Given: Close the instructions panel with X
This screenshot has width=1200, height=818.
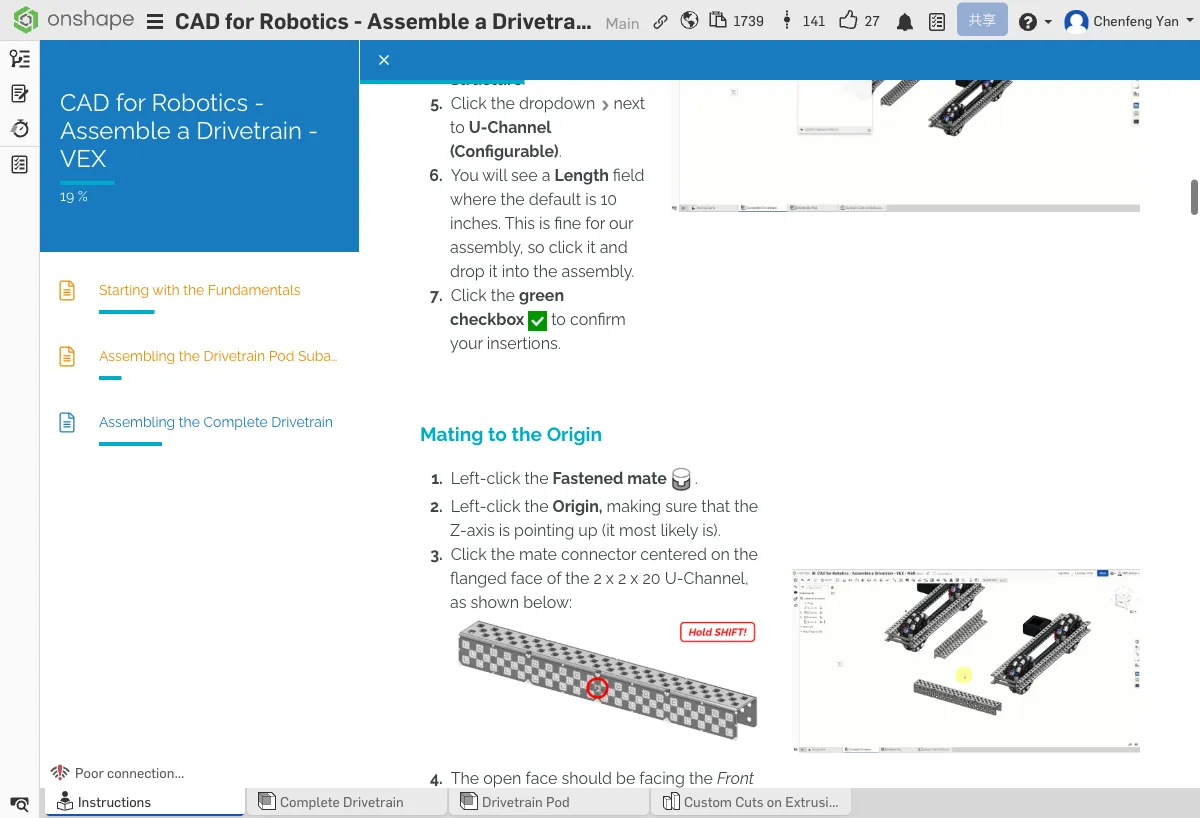Looking at the screenshot, I should pos(384,60).
